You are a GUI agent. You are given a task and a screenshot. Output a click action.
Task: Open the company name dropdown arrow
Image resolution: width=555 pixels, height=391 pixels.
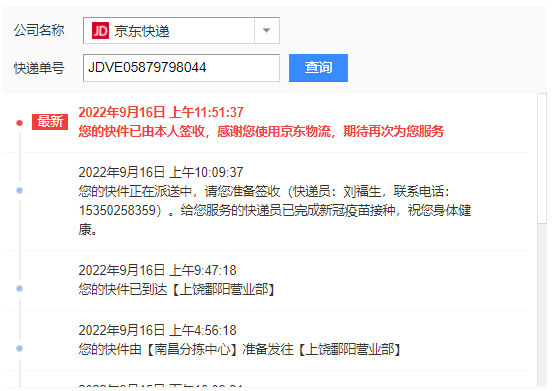tap(267, 31)
